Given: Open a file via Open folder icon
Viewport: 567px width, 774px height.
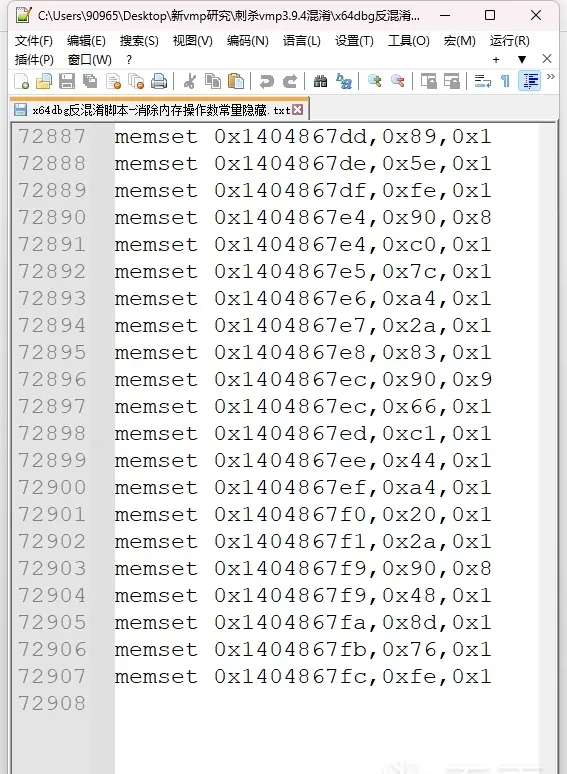Looking at the screenshot, I should [x=44, y=81].
